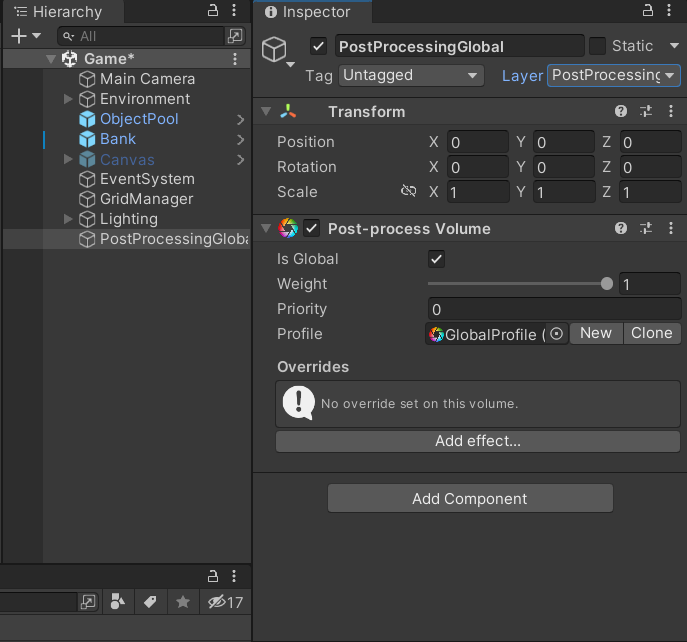Image resolution: width=687 pixels, height=642 pixels.
Task: Open Transform presets icon
Action: tap(645, 111)
